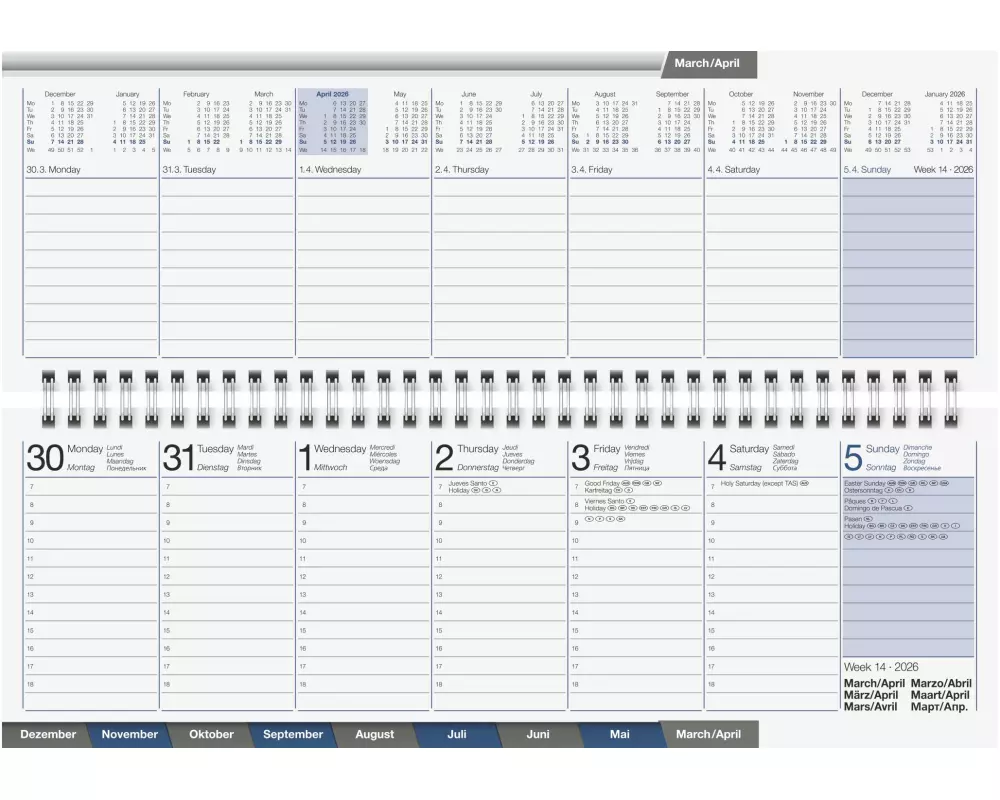Select the large date number 30 for Monday

(x=45, y=459)
